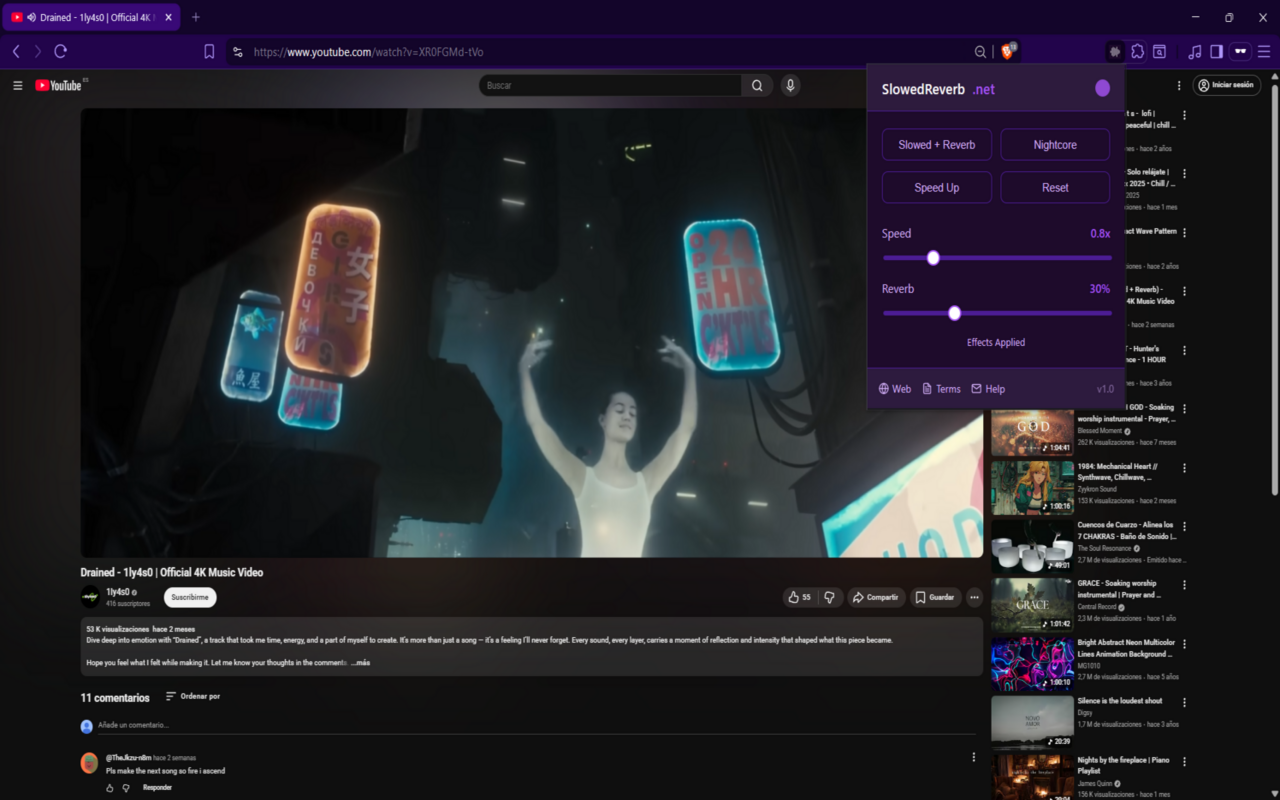The width and height of the screenshot is (1280, 800).
Task: Open options for GRACE Soaking worship video
Action: pyautogui.click(x=1185, y=585)
